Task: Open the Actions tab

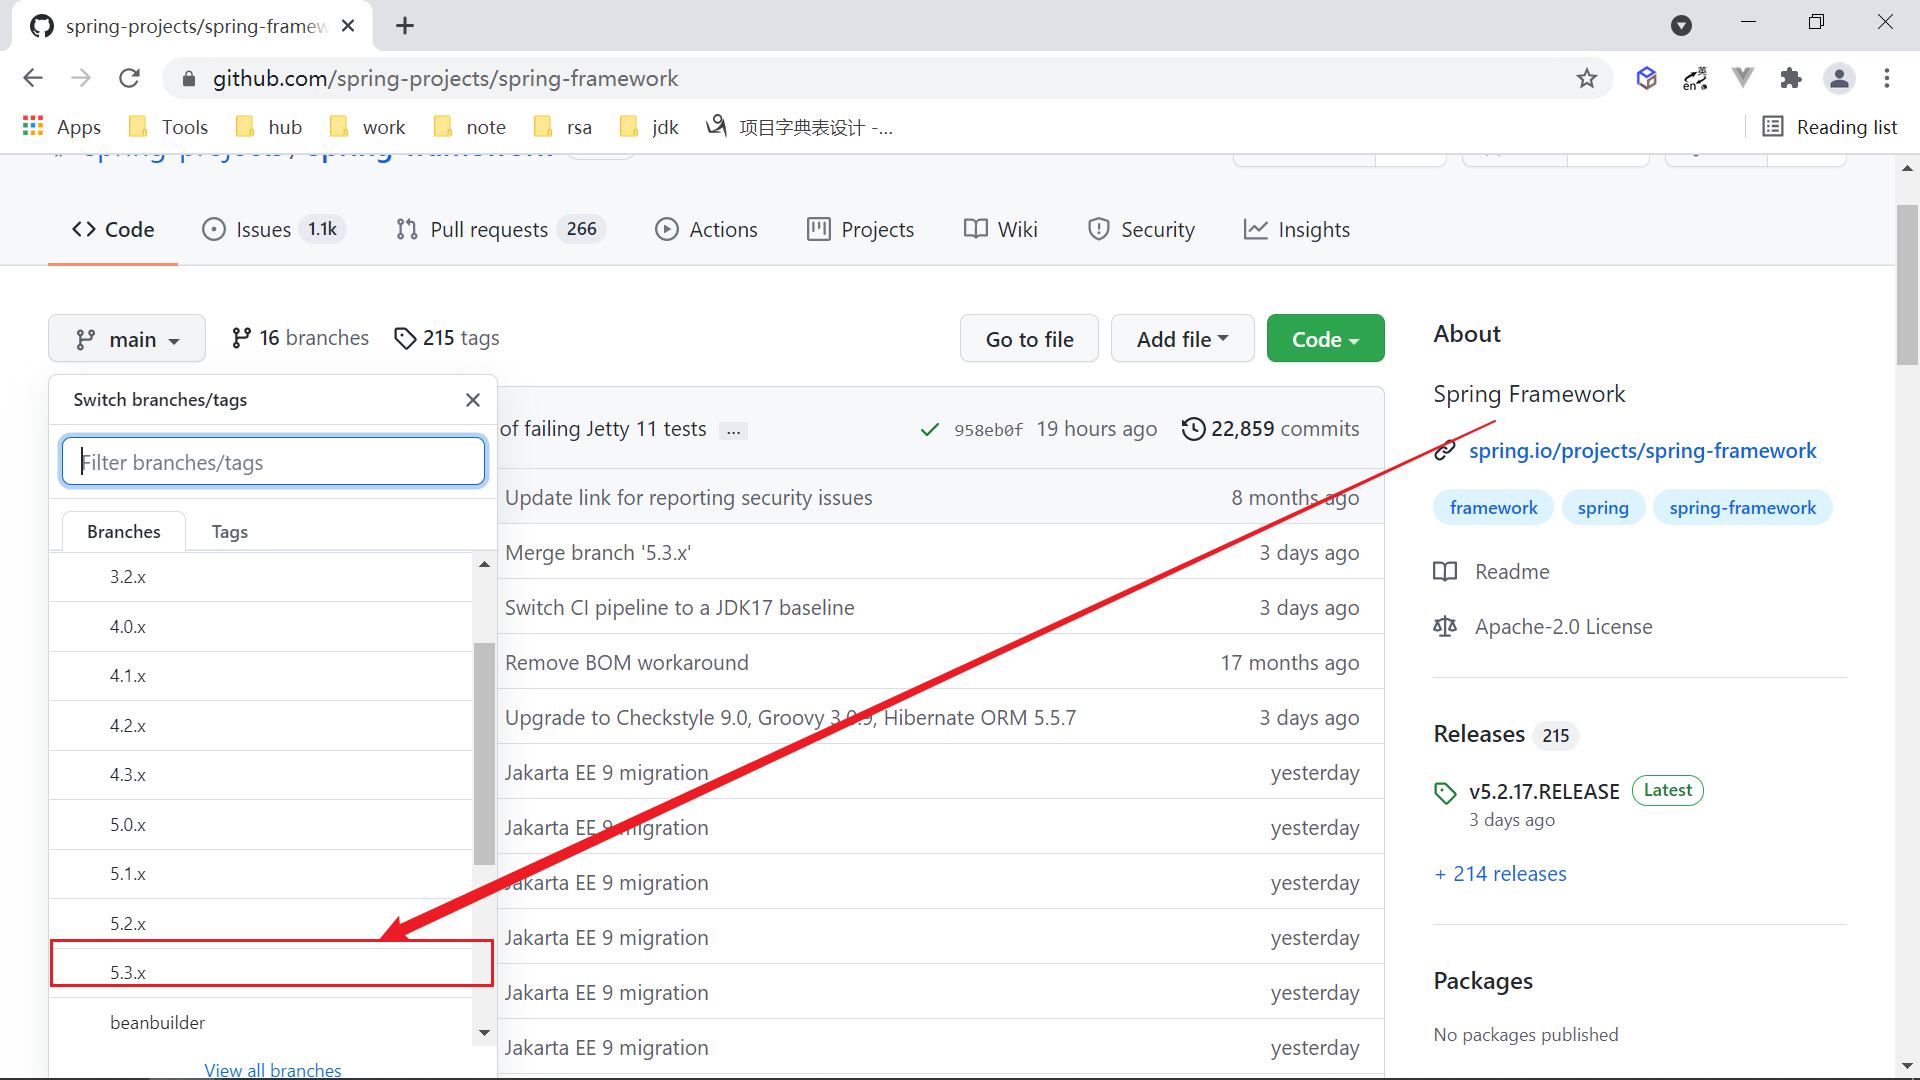Action: pyautogui.click(x=706, y=229)
